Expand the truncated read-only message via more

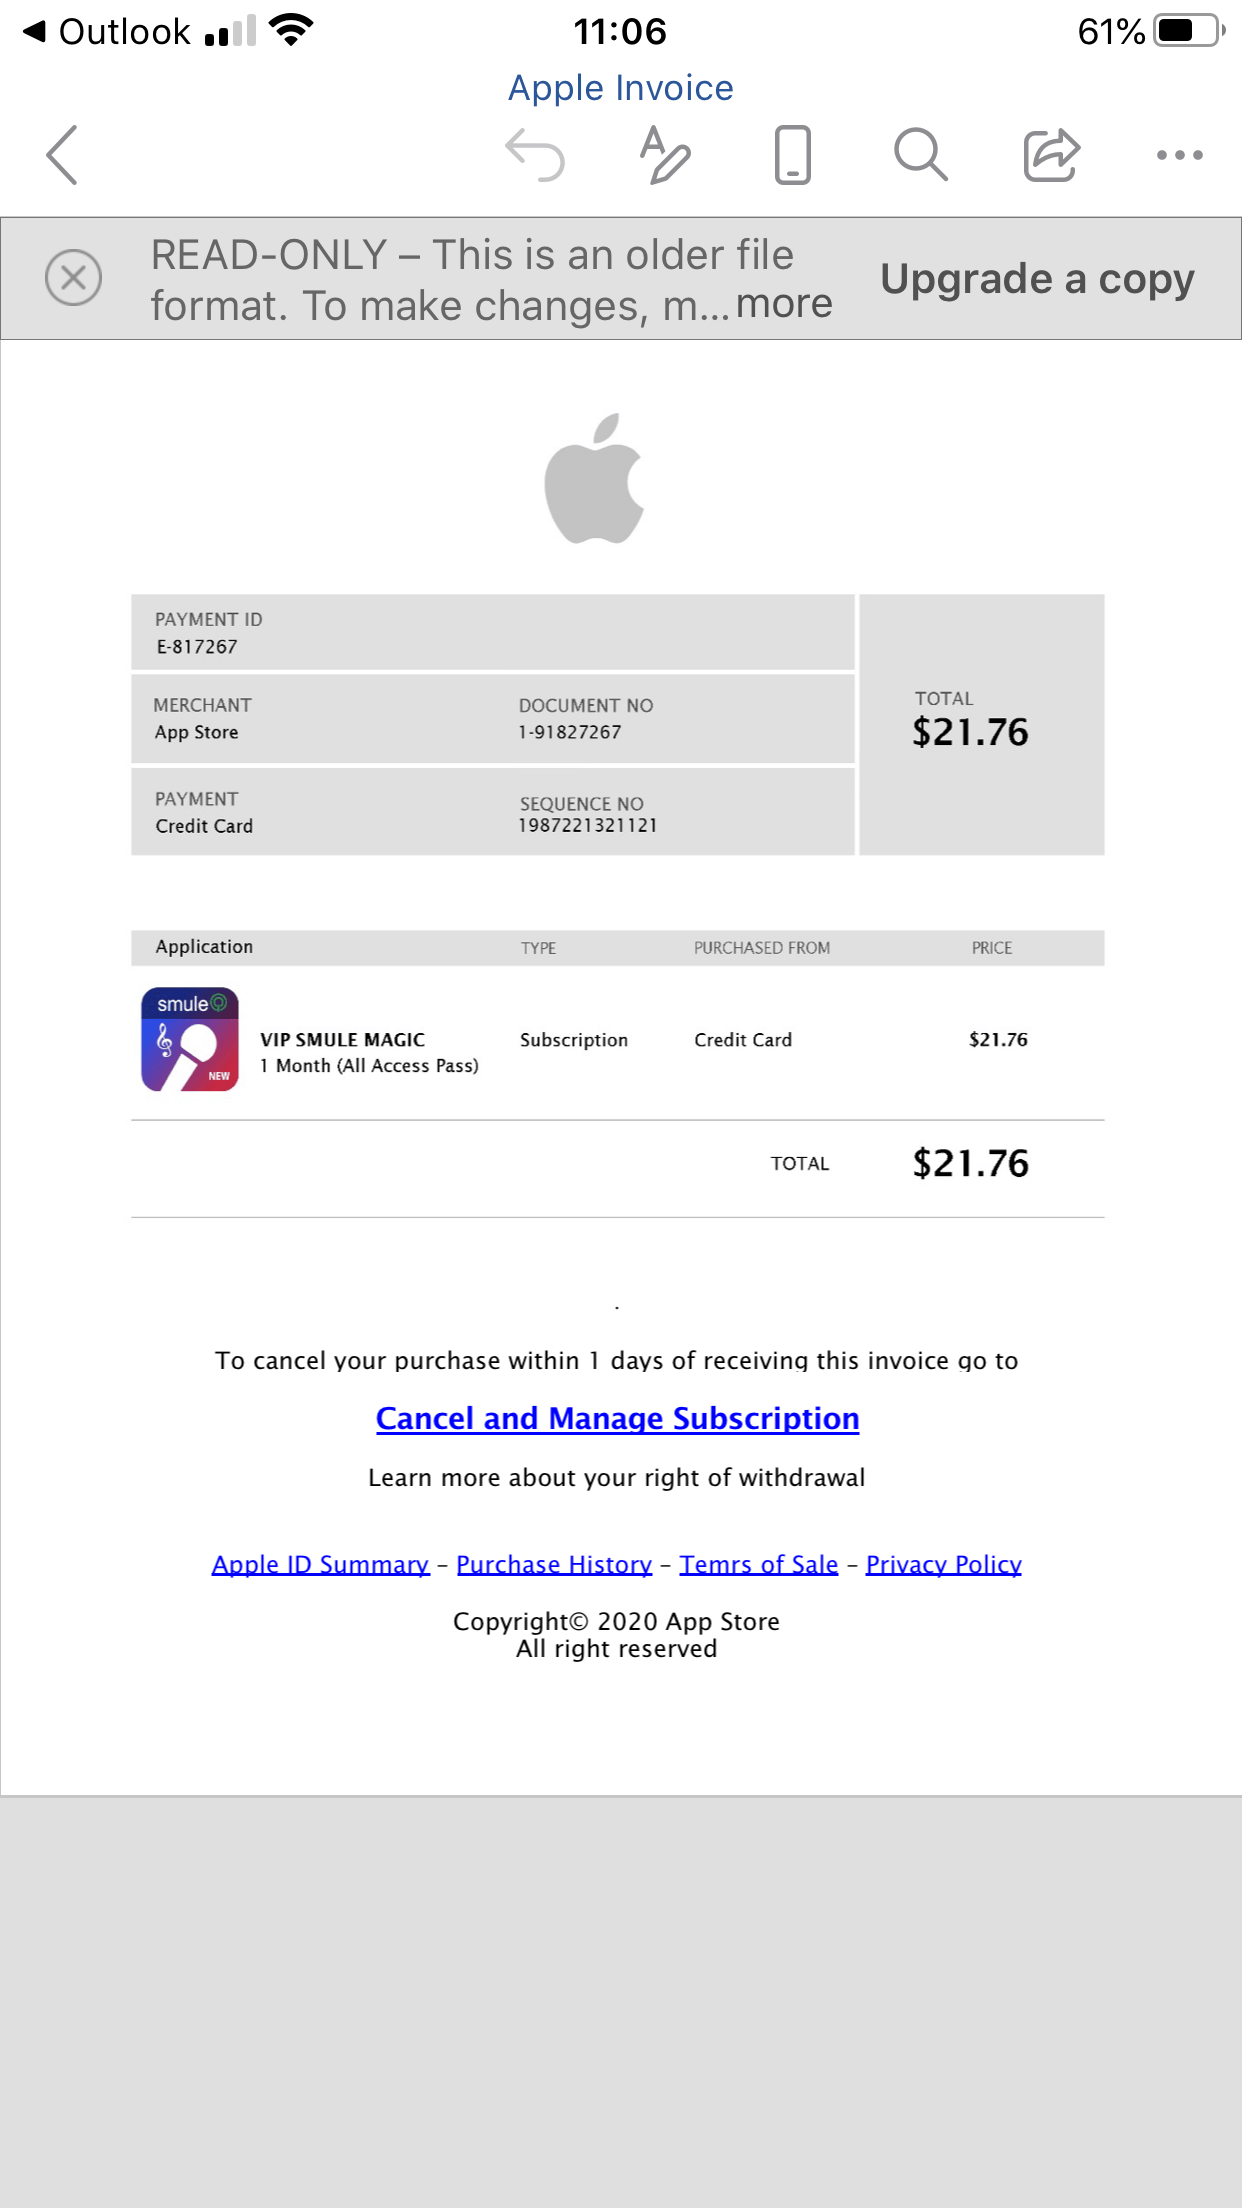783,303
